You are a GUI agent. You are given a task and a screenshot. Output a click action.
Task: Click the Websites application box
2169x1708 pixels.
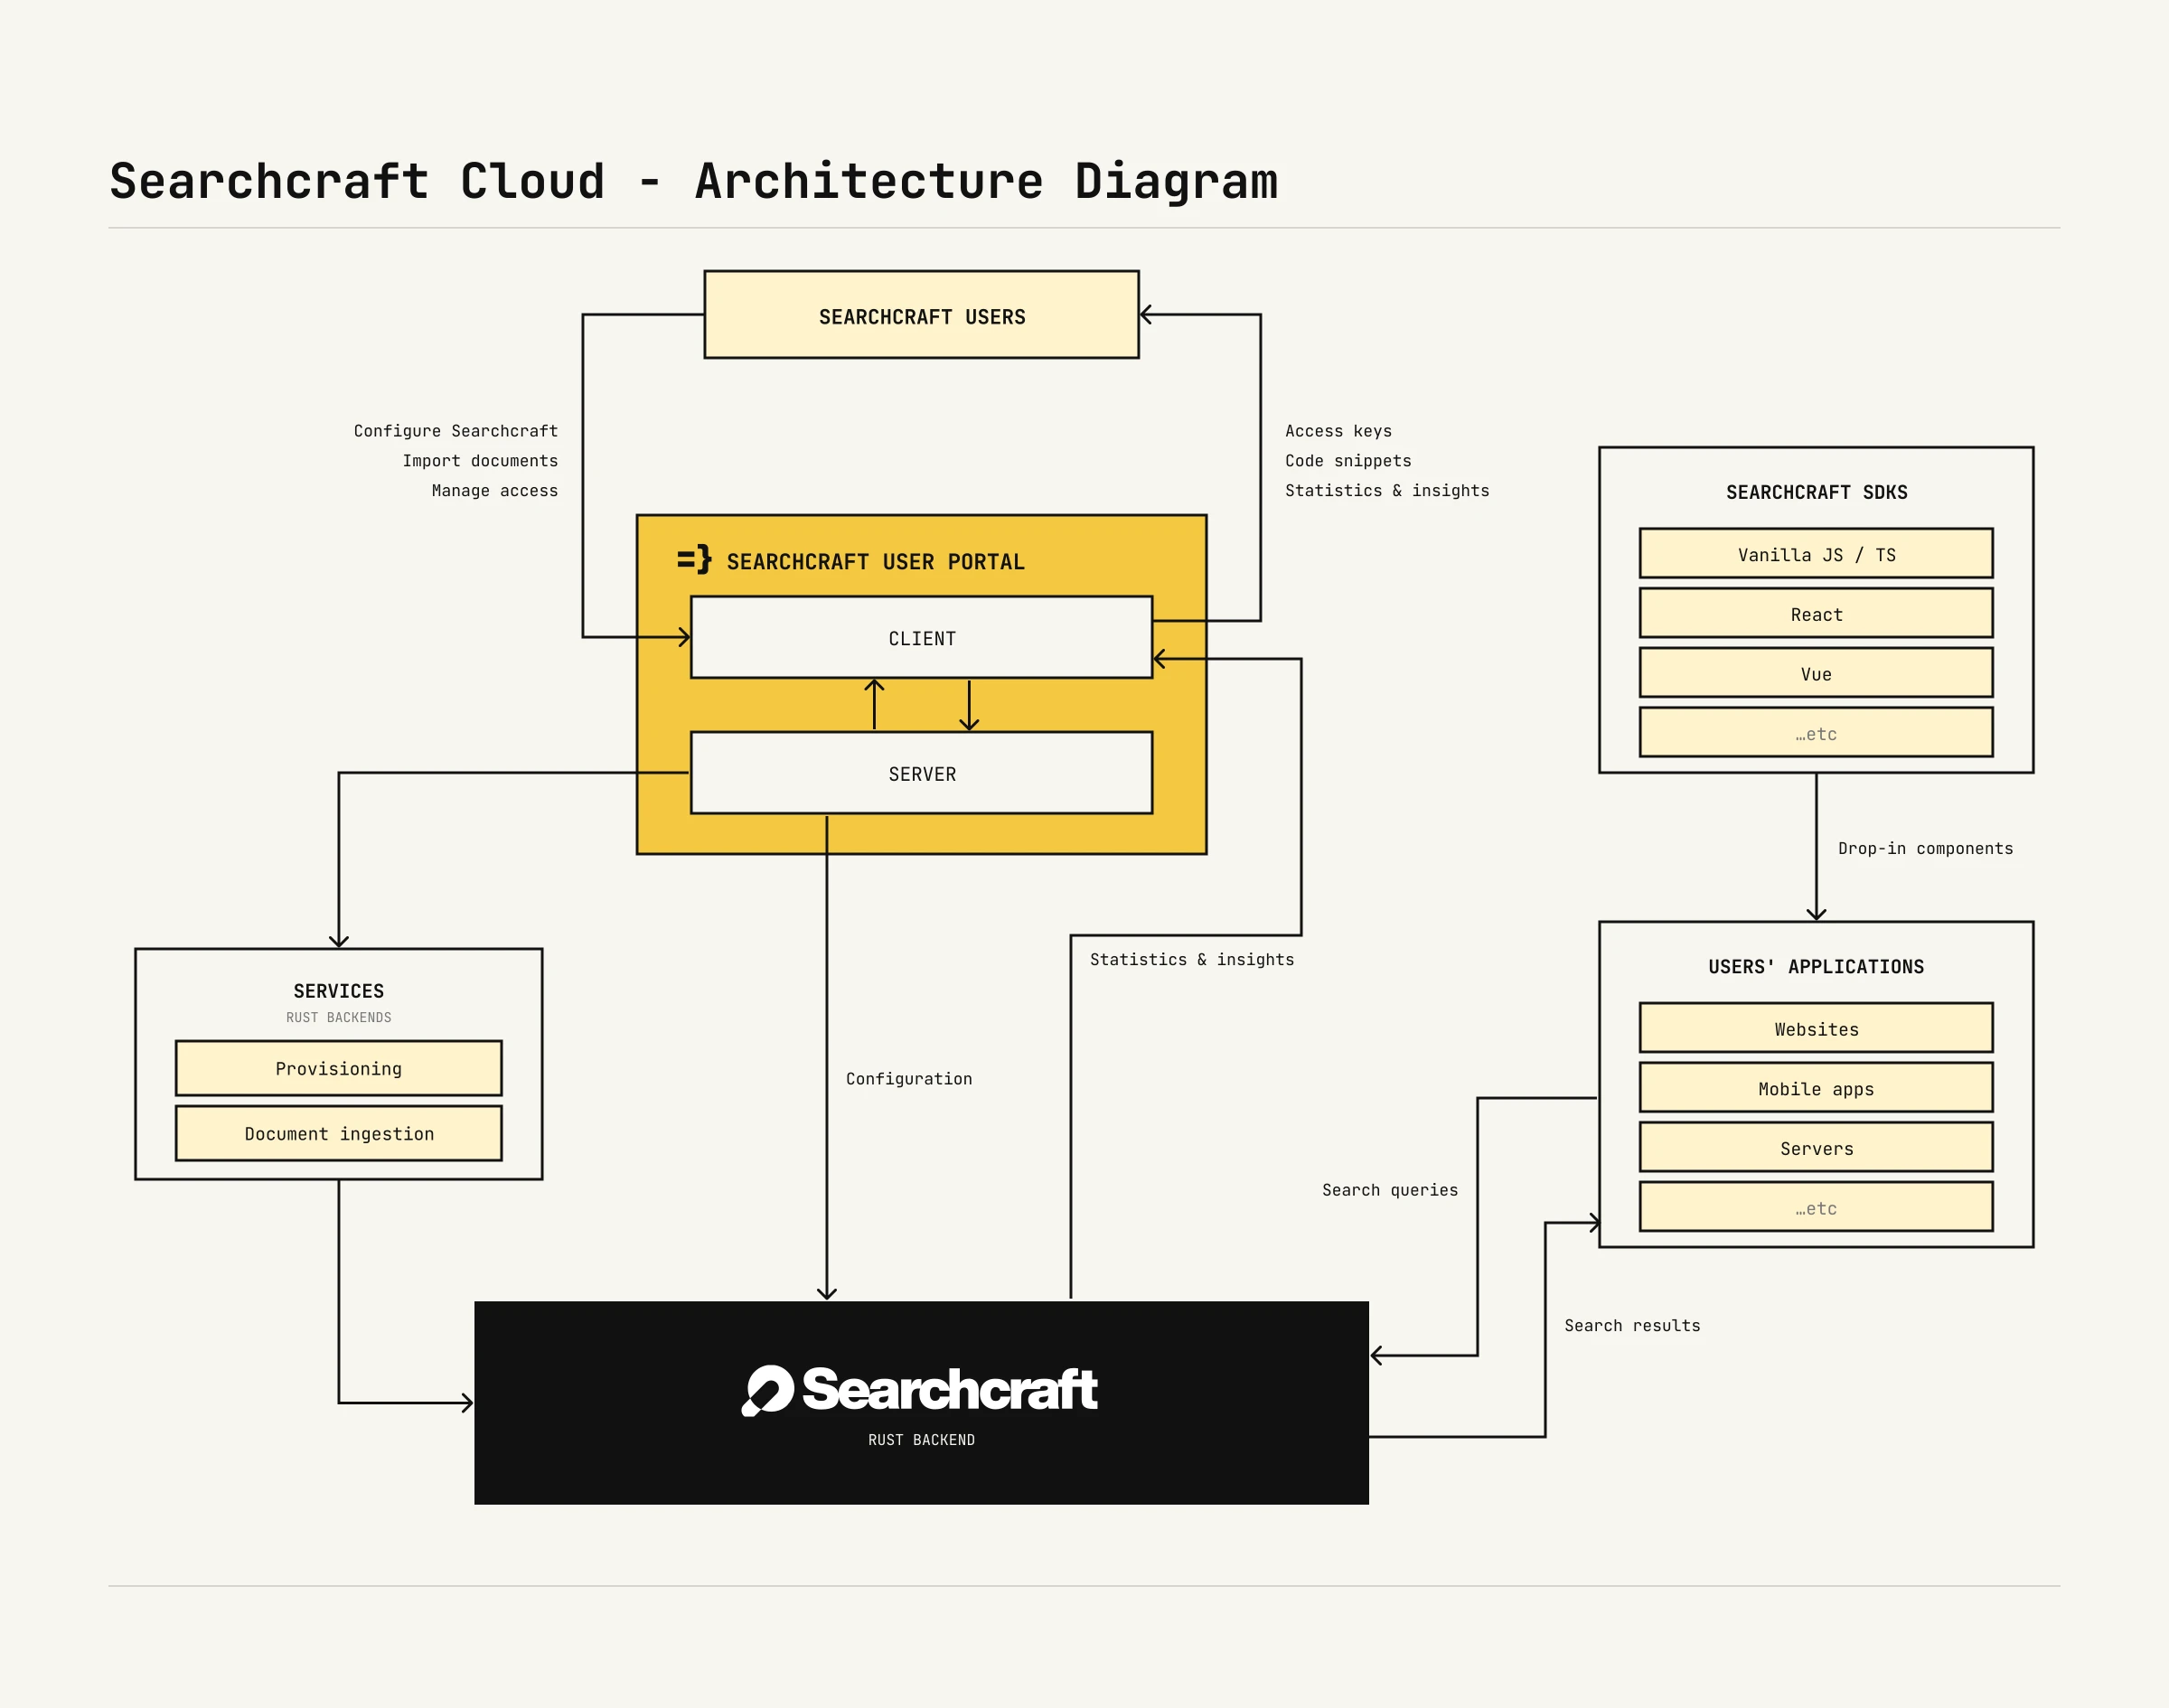pyautogui.click(x=1816, y=1028)
